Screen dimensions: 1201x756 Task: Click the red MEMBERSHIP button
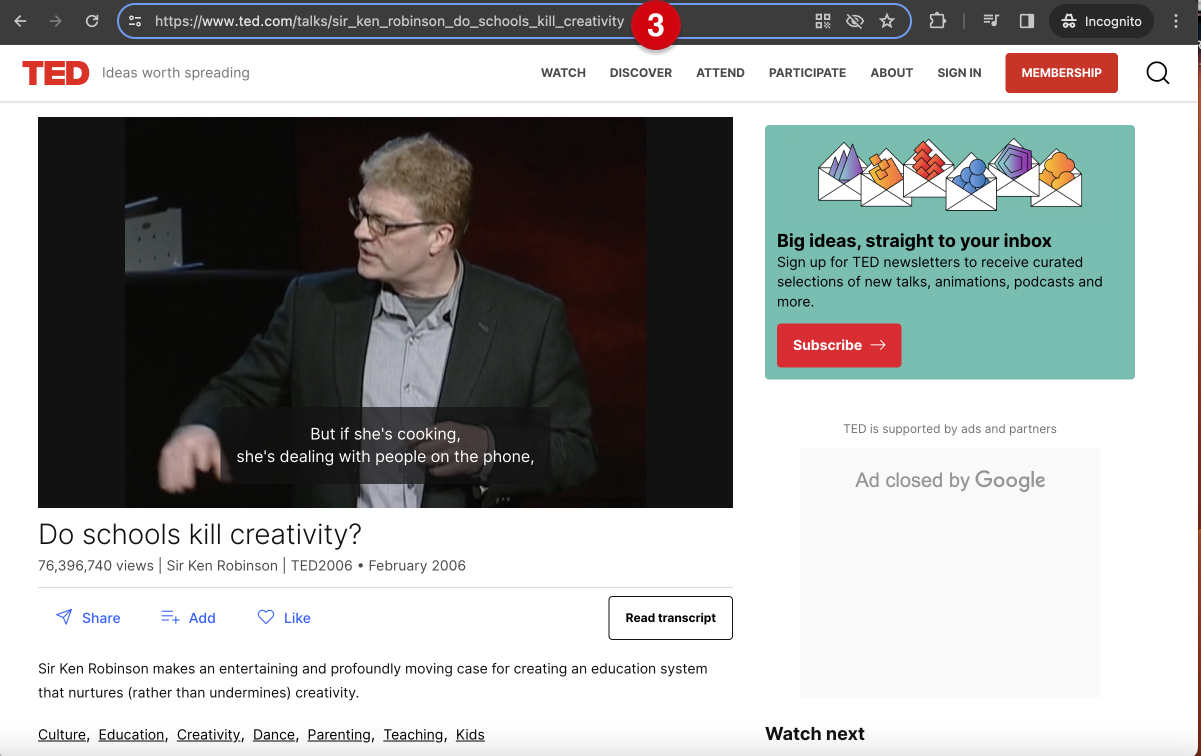[x=1061, y=73]
